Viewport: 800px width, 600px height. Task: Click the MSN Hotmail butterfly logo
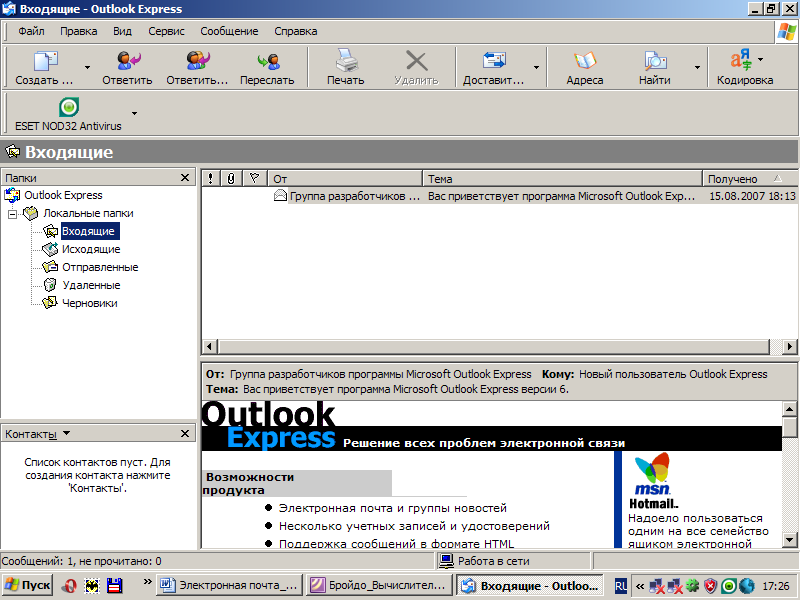653,468
